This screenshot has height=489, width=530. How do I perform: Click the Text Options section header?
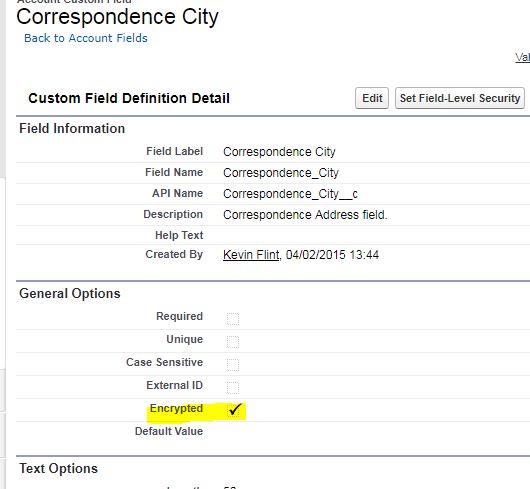[58, 468]
